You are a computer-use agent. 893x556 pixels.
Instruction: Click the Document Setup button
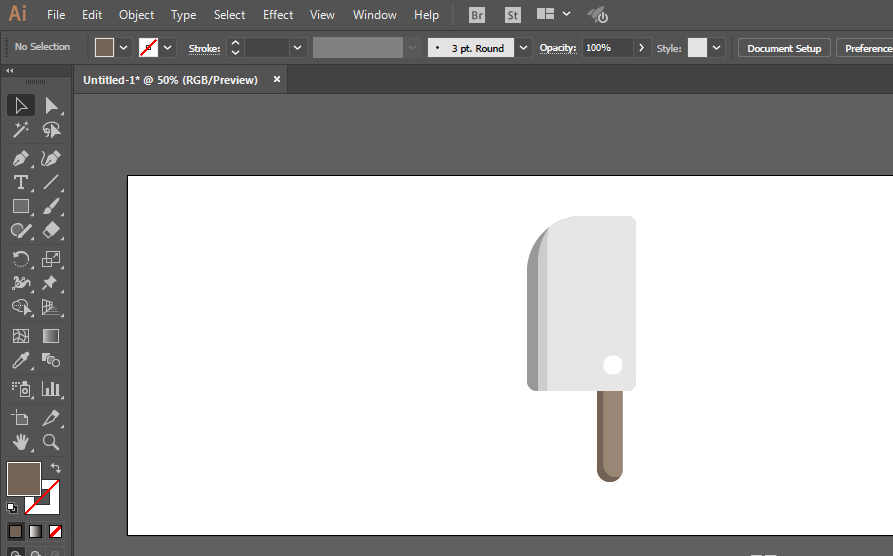click(x=783, y=48)
